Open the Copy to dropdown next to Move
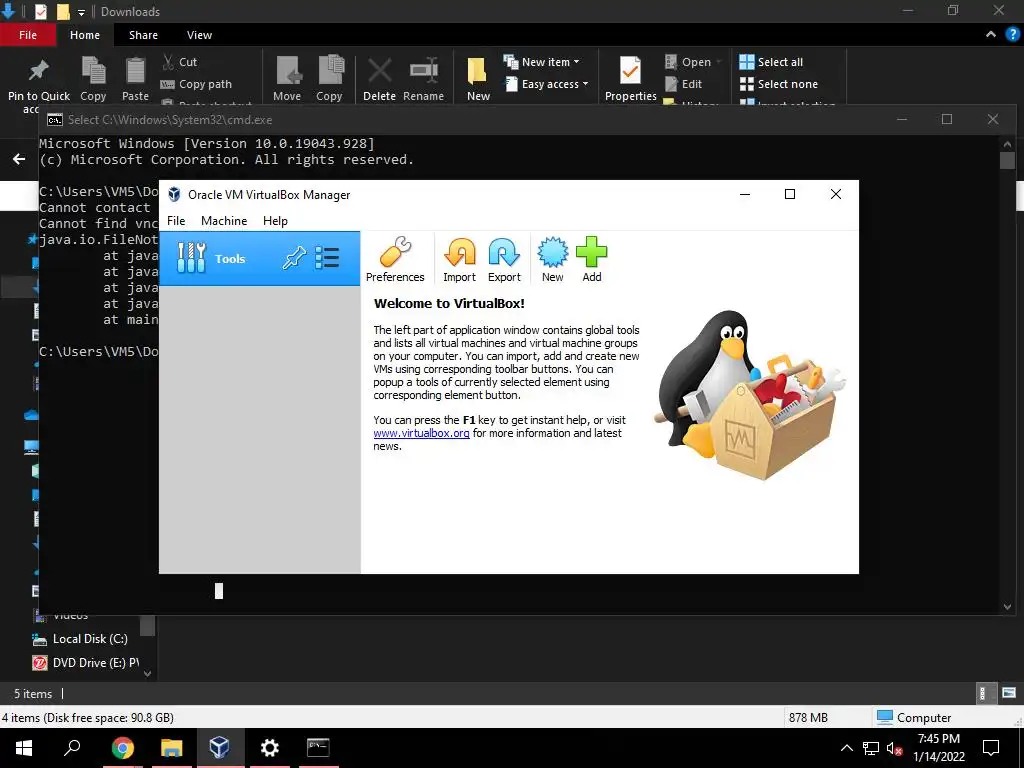The width and height of the screenshot is (1024, 768). pos(329,79)
